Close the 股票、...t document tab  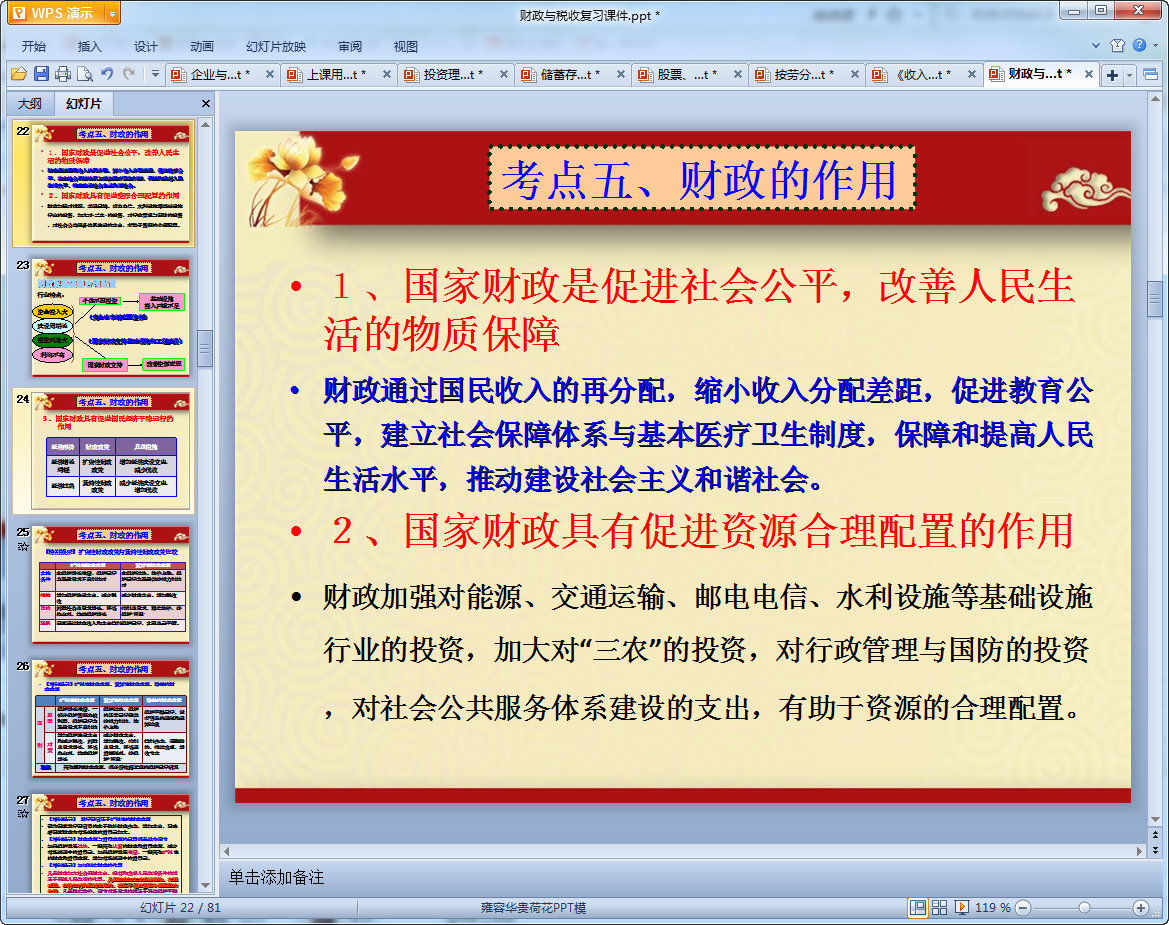[x=738, y=75]
